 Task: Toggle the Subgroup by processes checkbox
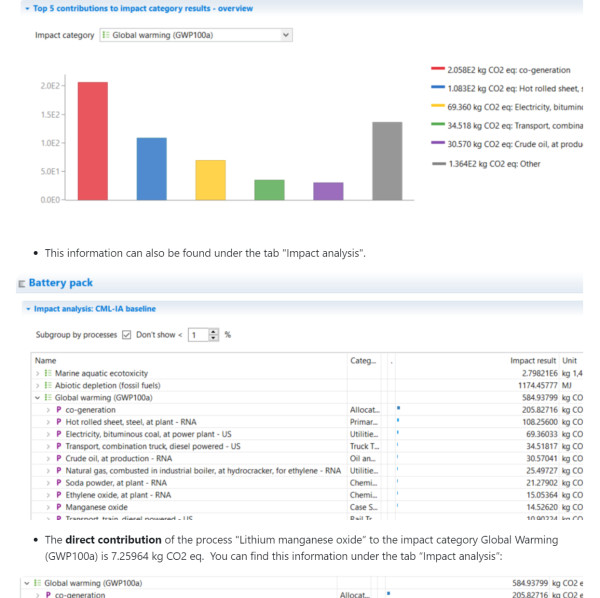coord(127,335)
